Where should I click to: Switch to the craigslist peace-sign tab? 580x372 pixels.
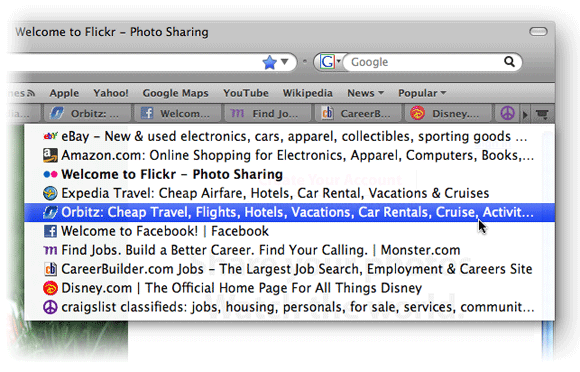pos(508,114)
